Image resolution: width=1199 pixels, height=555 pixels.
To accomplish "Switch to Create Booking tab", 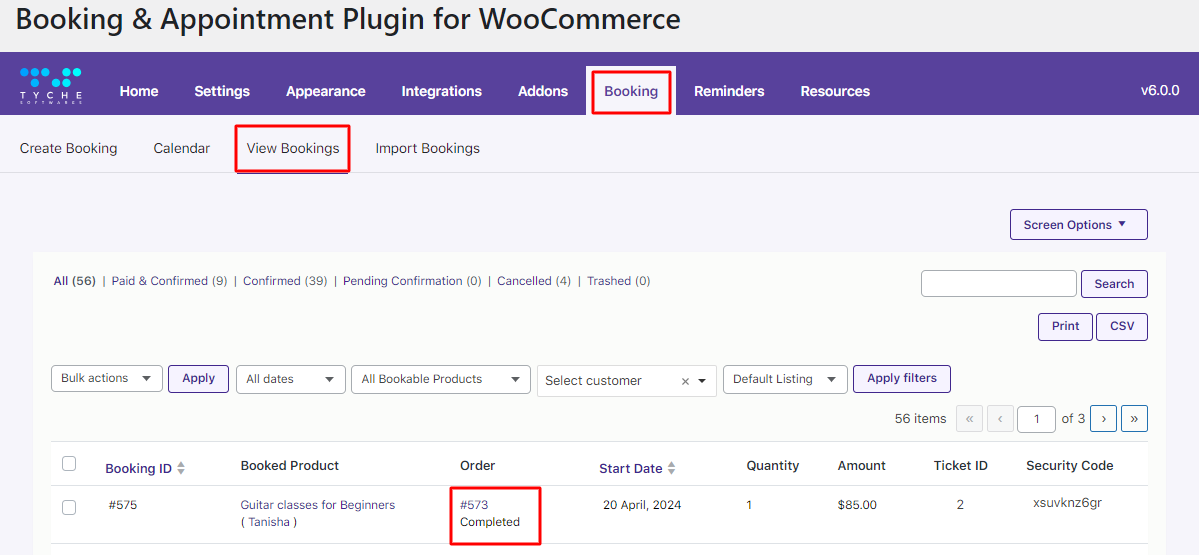I will click(69, 148).
